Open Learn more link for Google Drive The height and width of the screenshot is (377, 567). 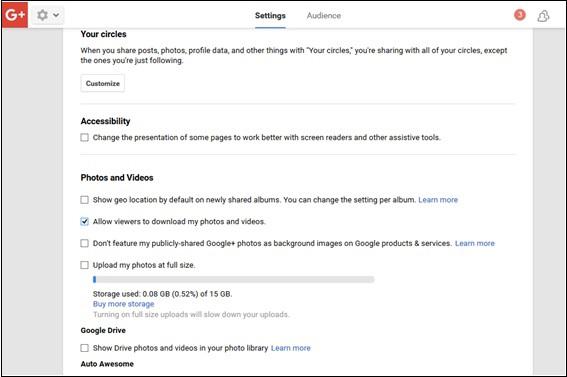pyautogui.click(x=291, y=348)
